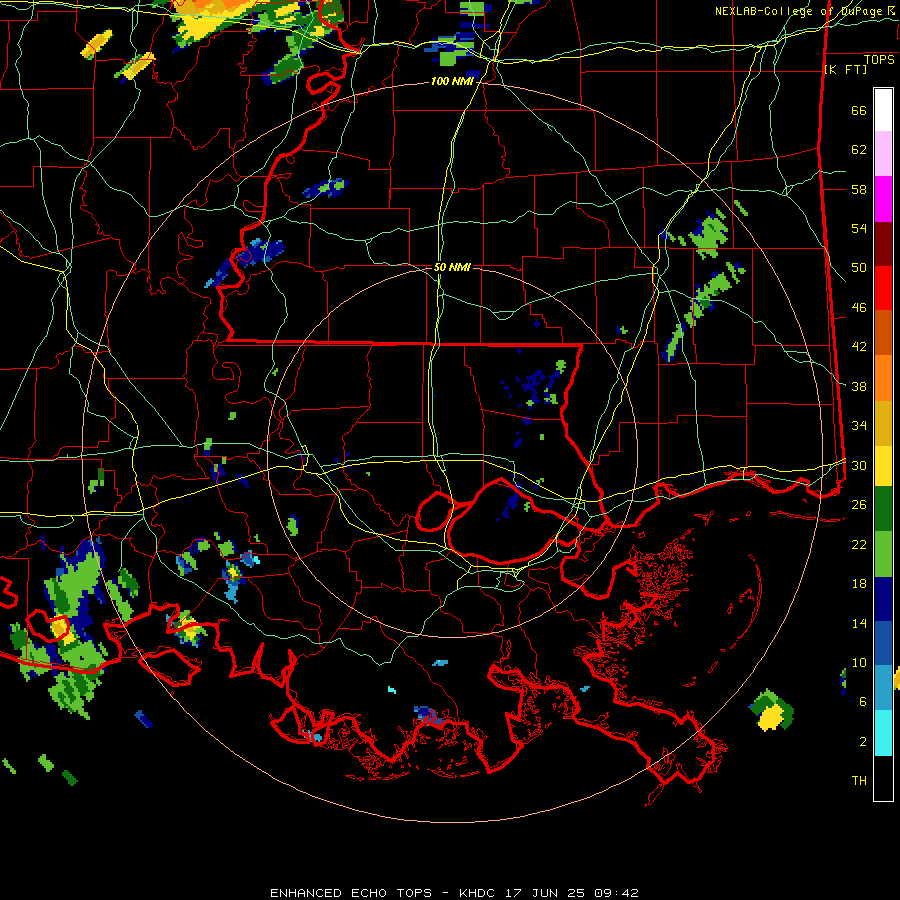Click the 18 legend value
Viewport: 900px width, 900px height.
click(859, 584)
